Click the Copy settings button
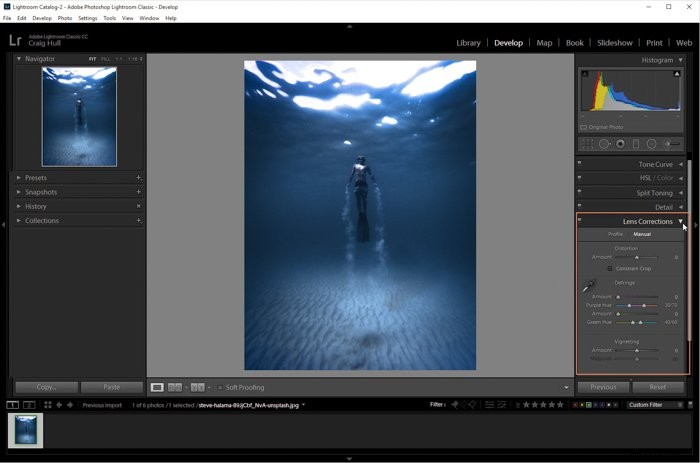 pyautogui.click(x=46, y=387)
